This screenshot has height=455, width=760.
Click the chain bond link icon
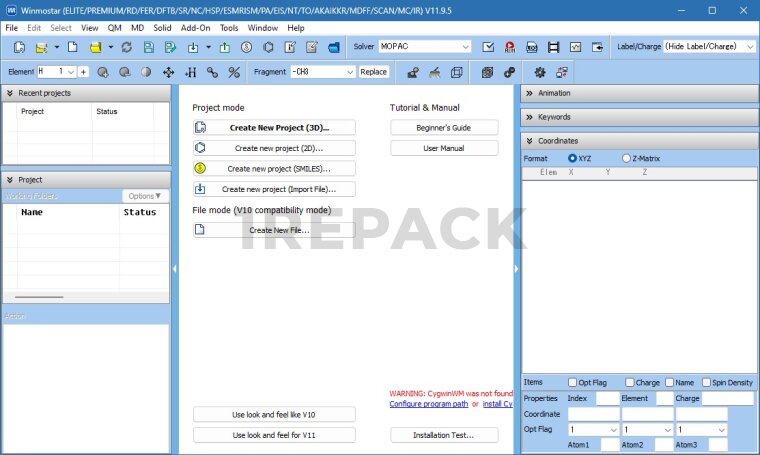tap(212, 72)
